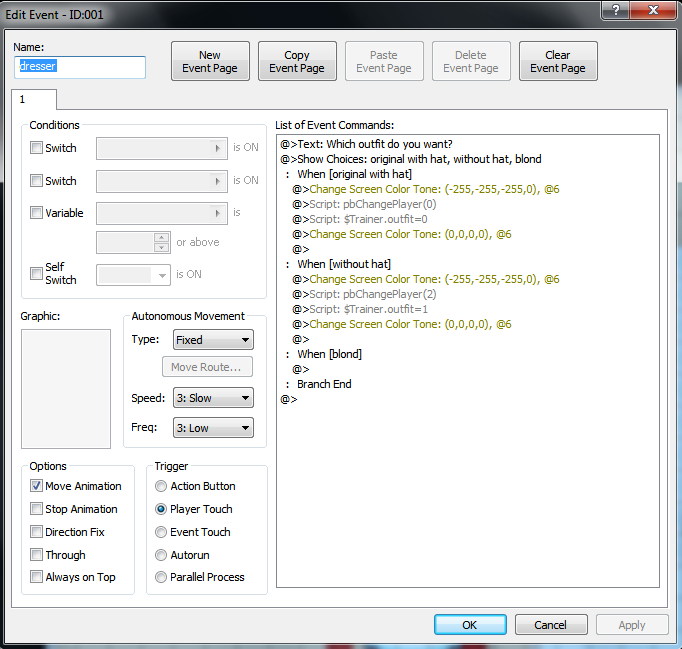Enable the Through option checkbox
Screen dimensions: 682x649
[37, 555]
